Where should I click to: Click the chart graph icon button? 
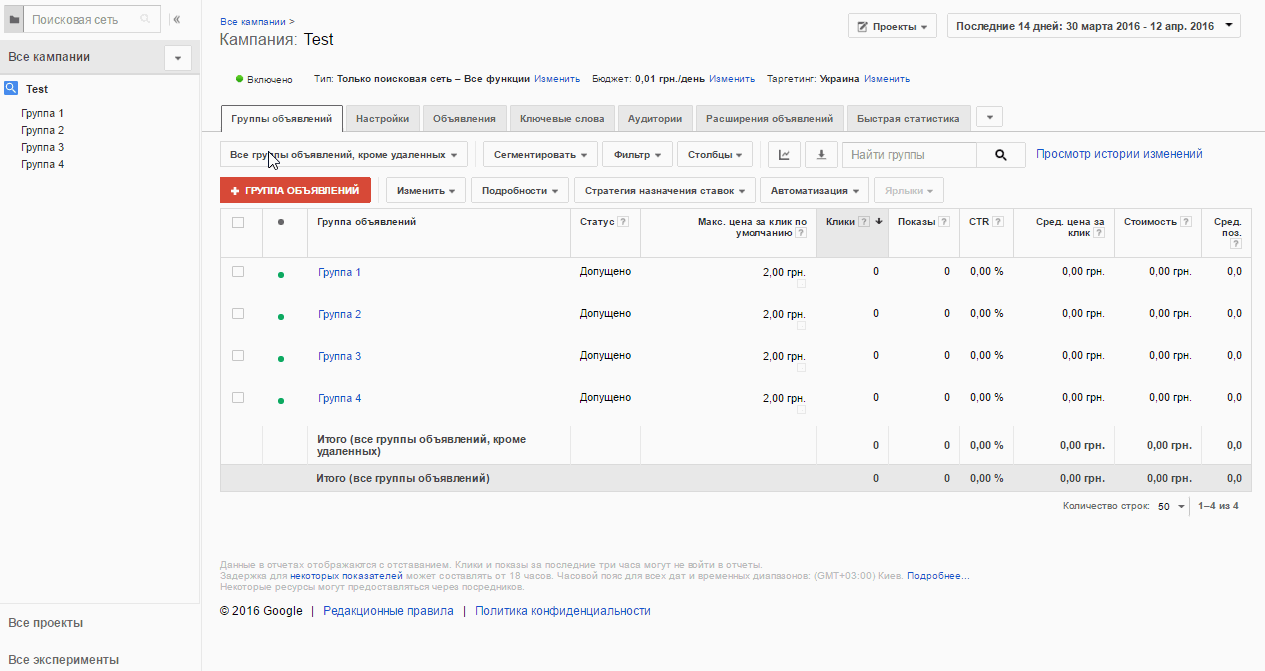785,155
